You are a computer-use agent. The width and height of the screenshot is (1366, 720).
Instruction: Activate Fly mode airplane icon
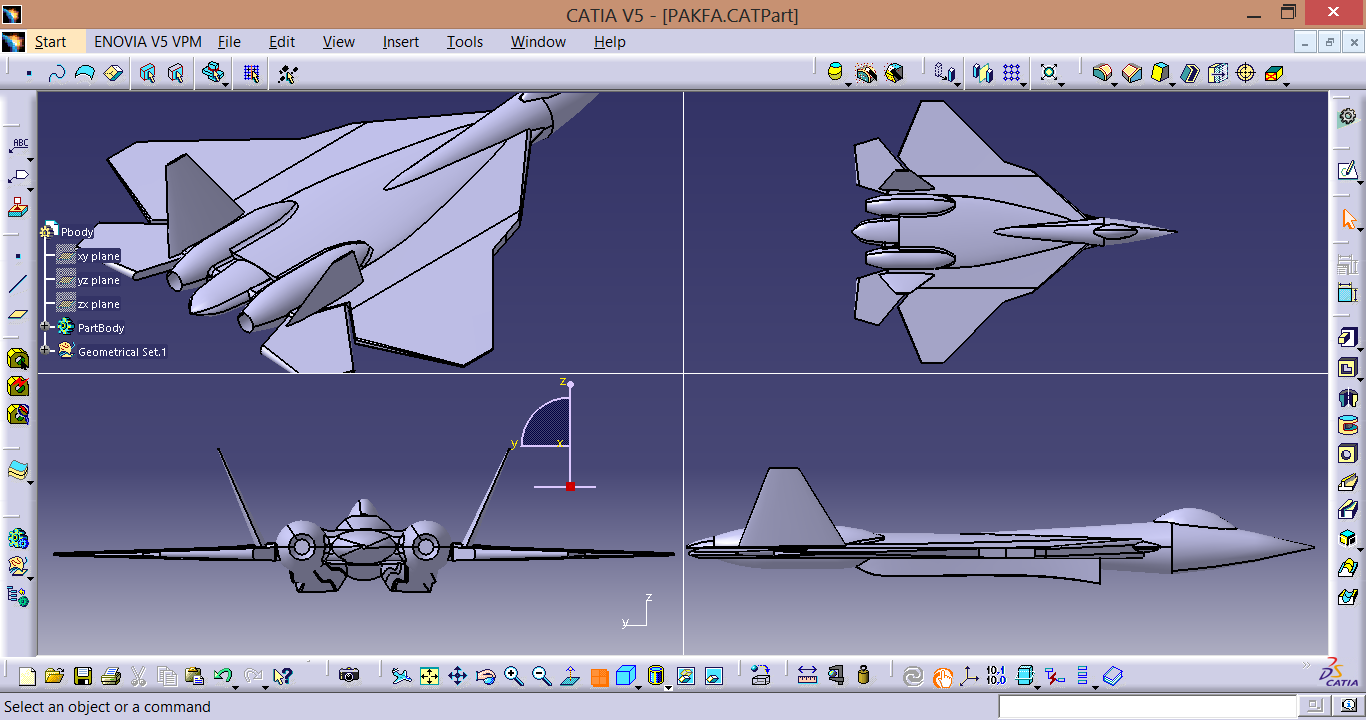pyautogui.click(x=401, y=676)
